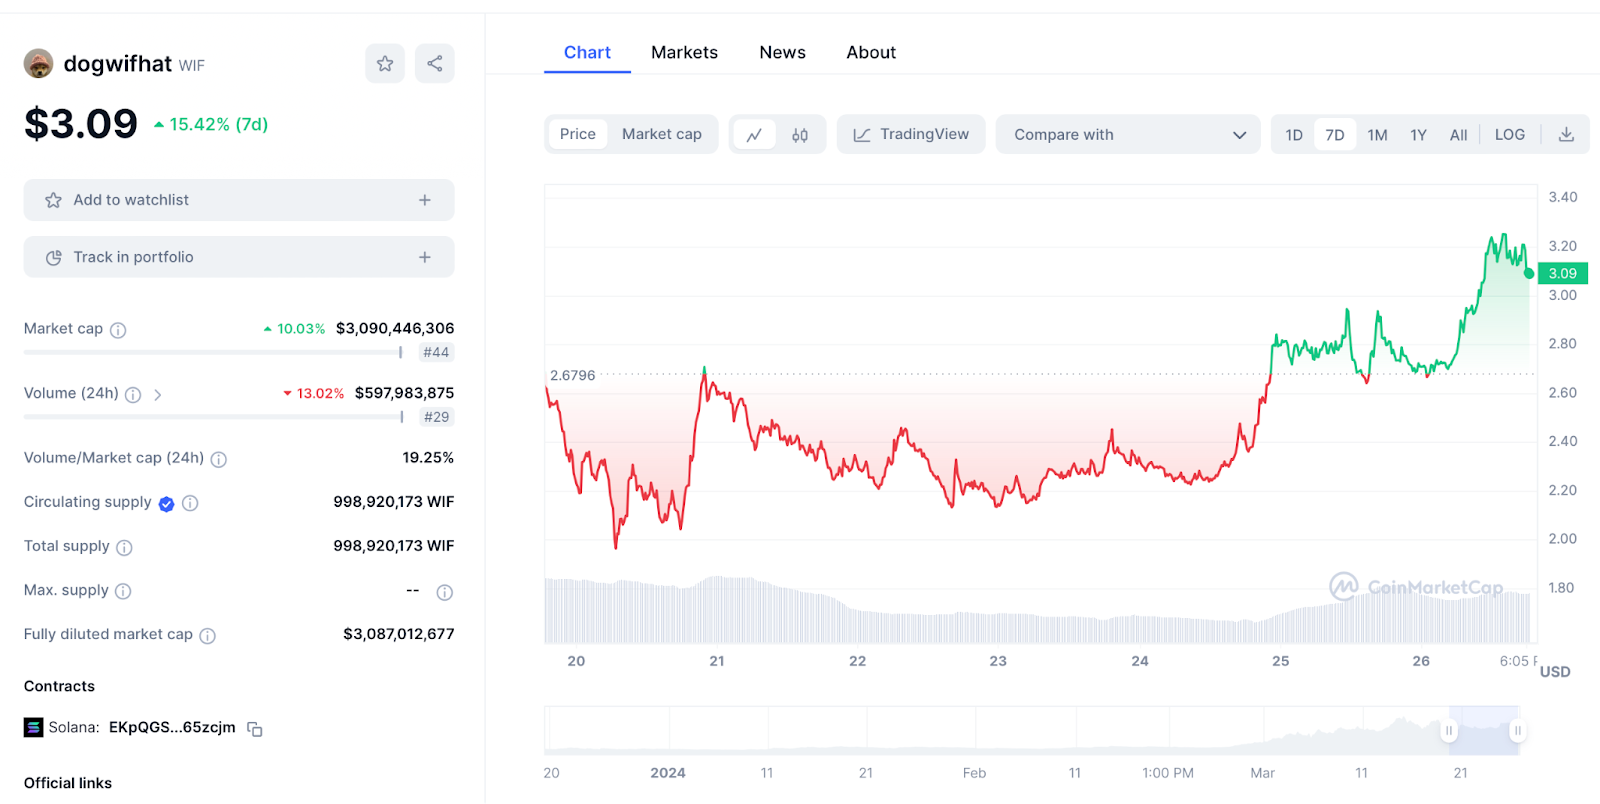Click right handle of range selector
The width and height of the screenshot is (1600, 804).
1517,731
